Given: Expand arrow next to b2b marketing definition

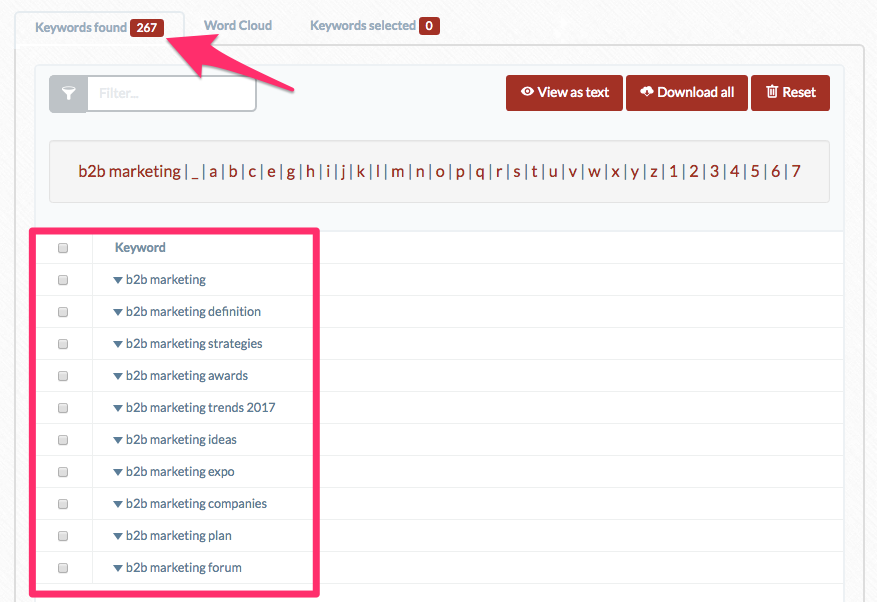Looking at the screenshot, I should (x=117, y=312).
